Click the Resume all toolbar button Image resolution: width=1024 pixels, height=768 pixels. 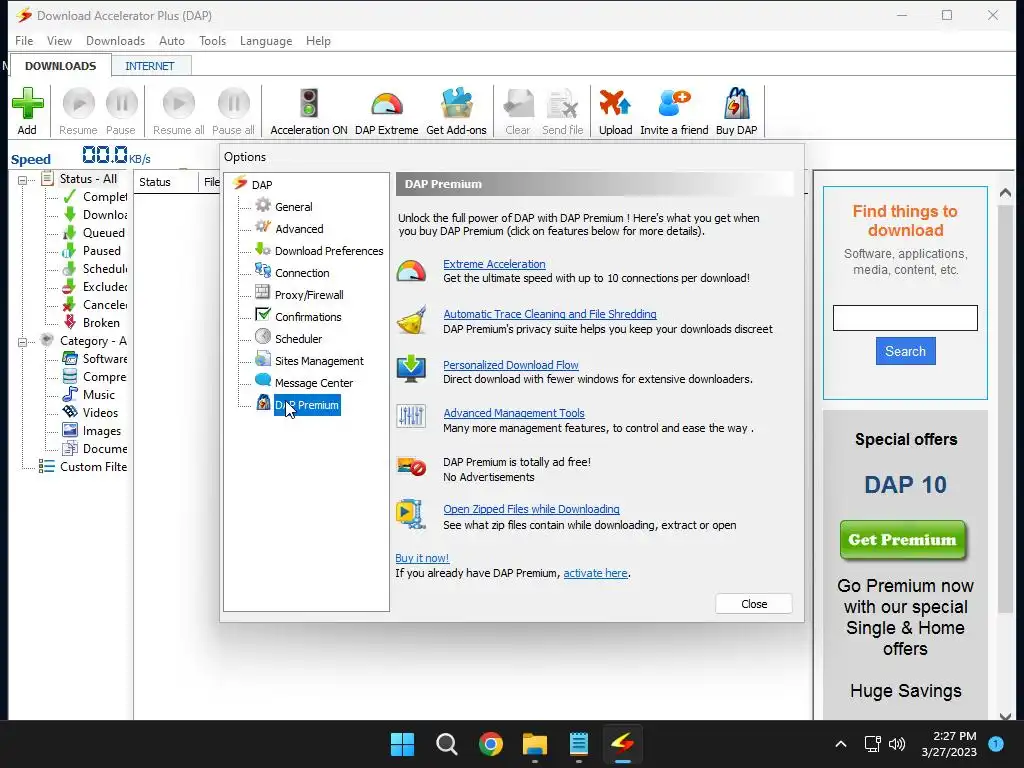point(178,111)
